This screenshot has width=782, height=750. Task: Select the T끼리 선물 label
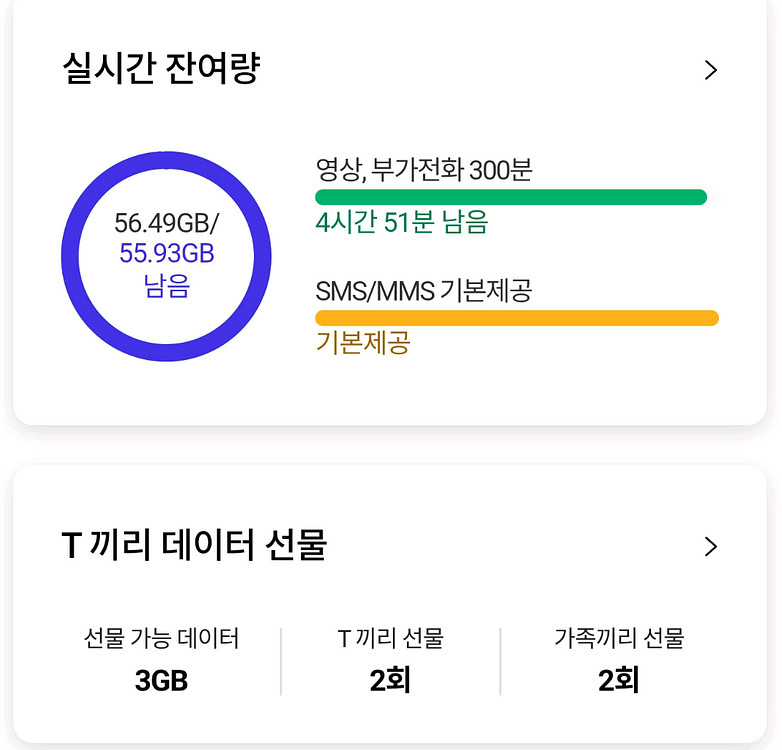[x=390, y=638]
